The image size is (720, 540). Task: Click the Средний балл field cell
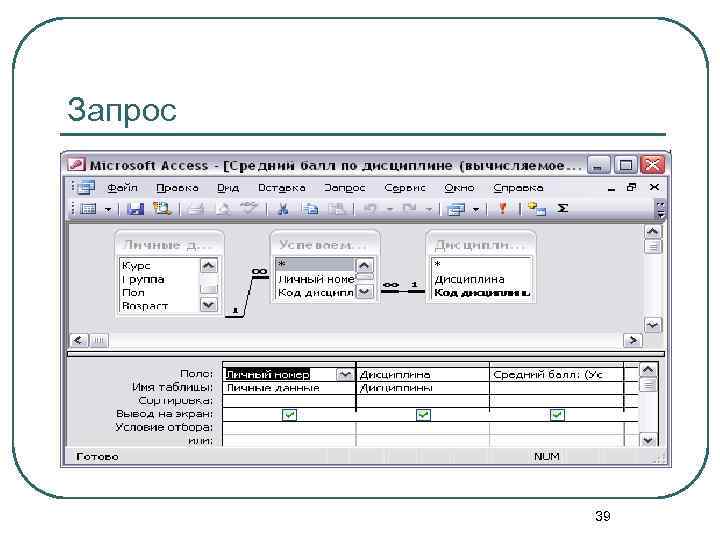tap(557, 375)
